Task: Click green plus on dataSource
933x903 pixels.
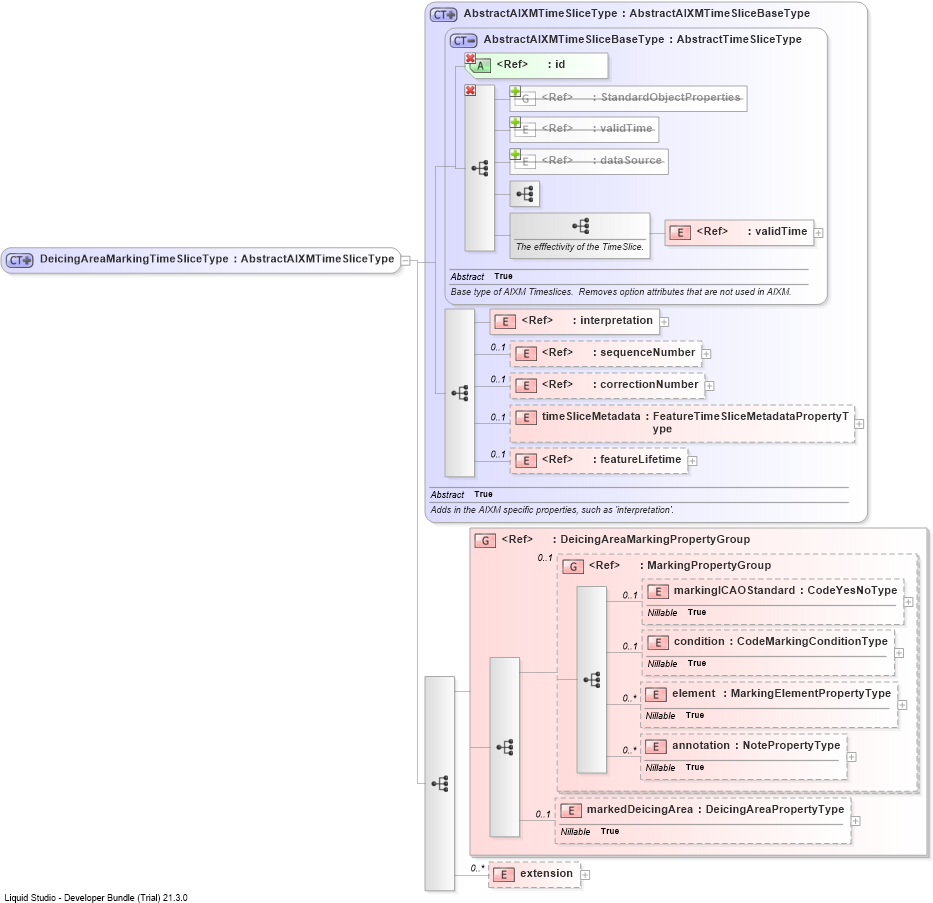Action: [515, 154]
